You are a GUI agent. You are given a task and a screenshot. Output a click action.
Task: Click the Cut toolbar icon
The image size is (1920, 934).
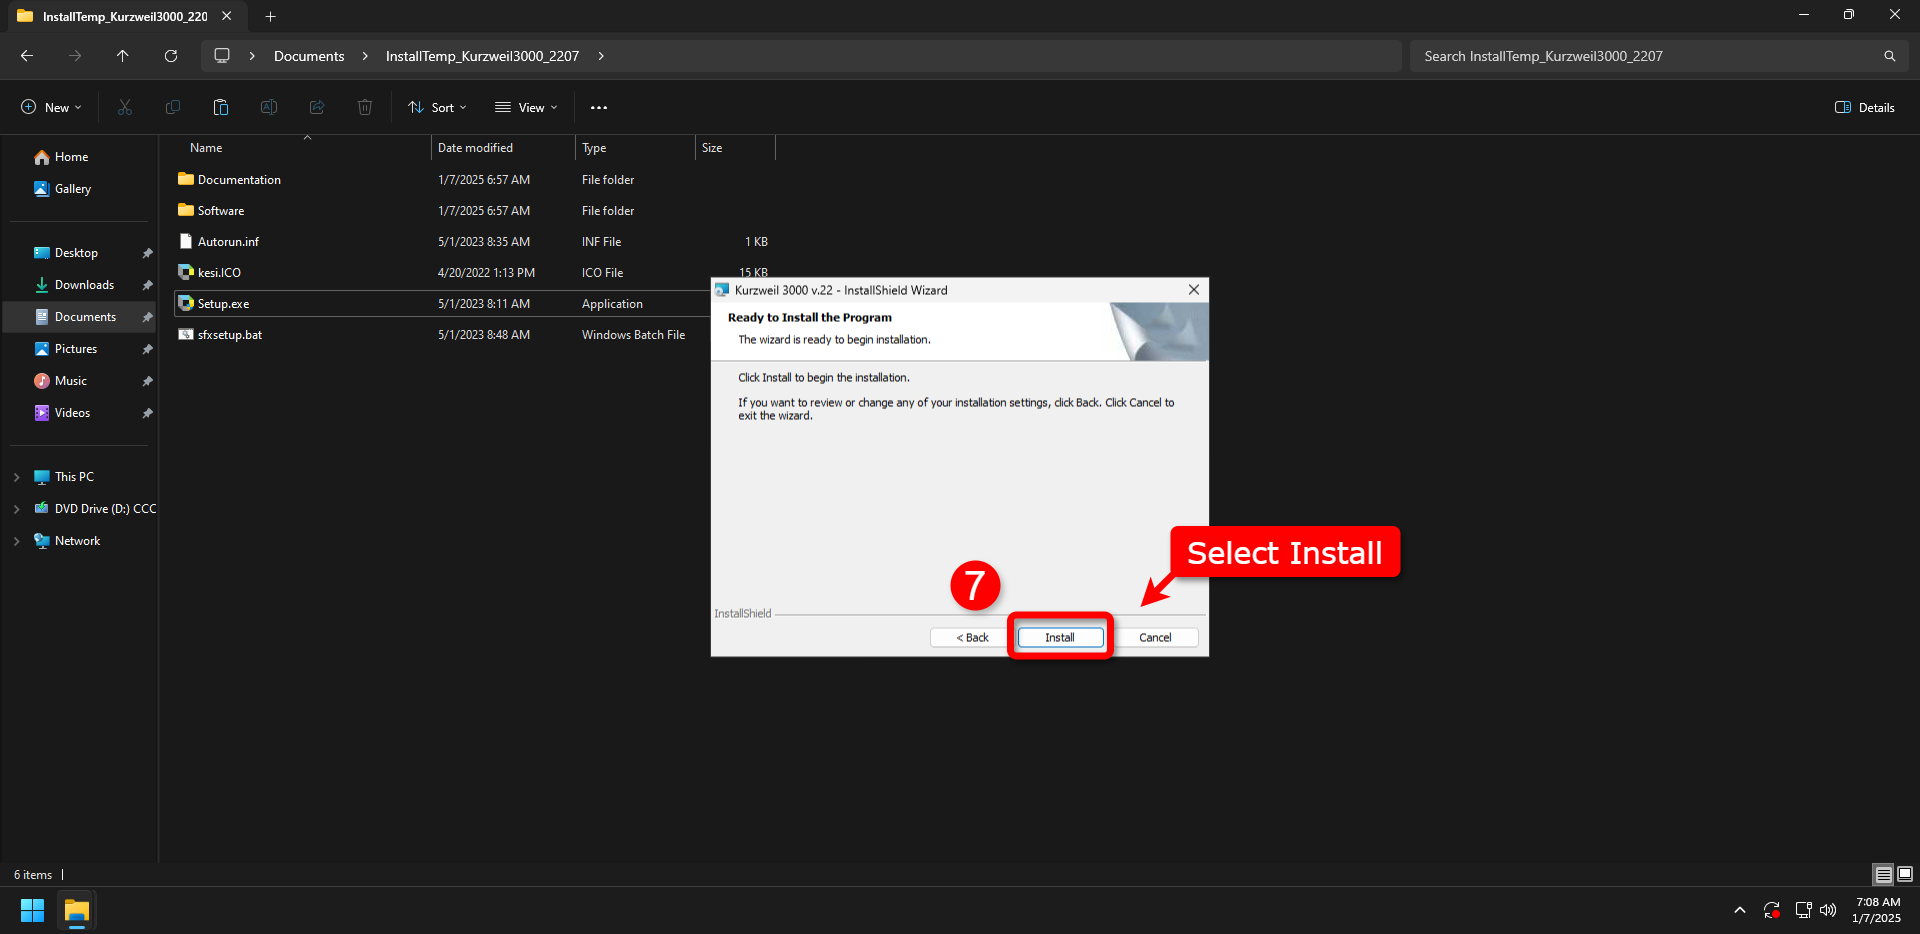coord(125,107)
